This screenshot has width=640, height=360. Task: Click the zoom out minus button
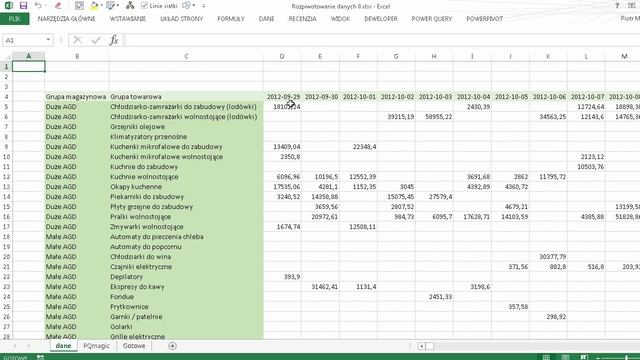(598, 358)
